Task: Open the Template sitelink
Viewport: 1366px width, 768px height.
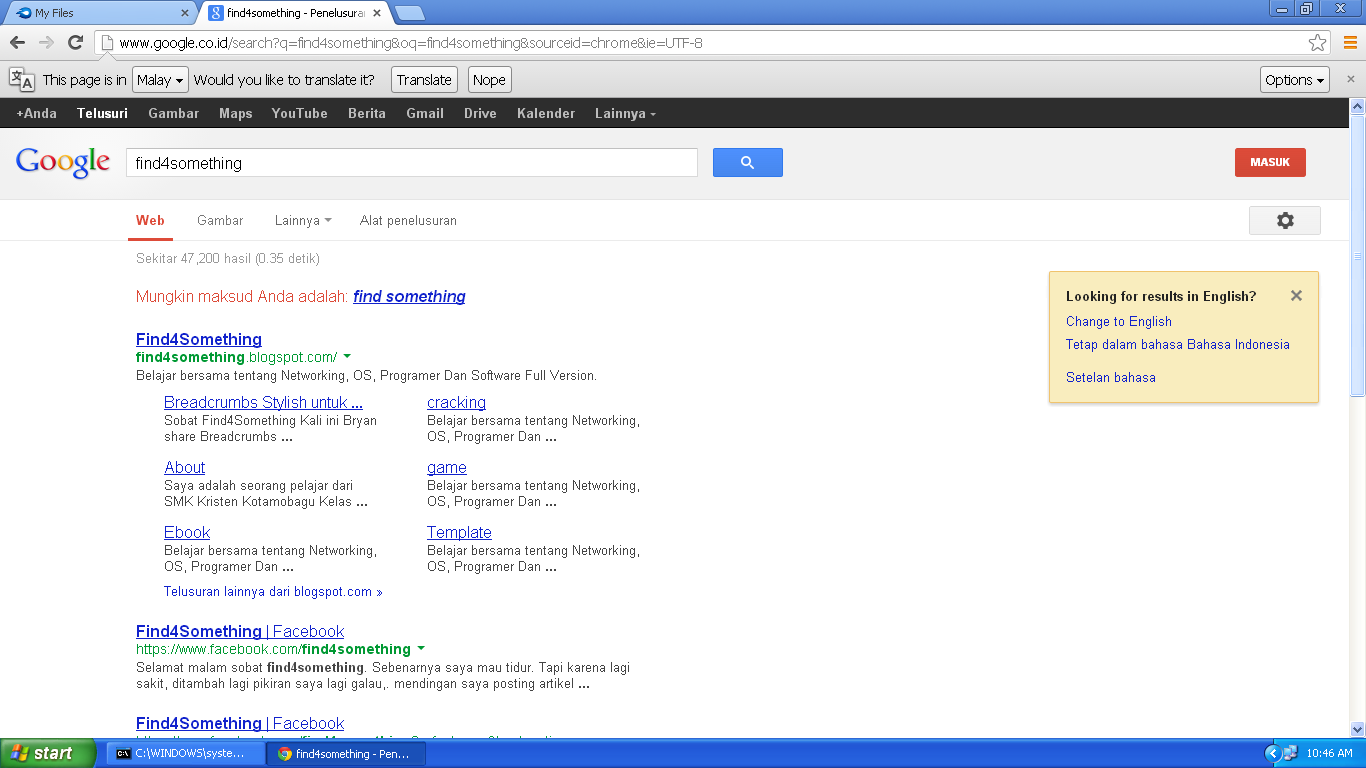Action: pyautogui.click(x=459, y=532)
